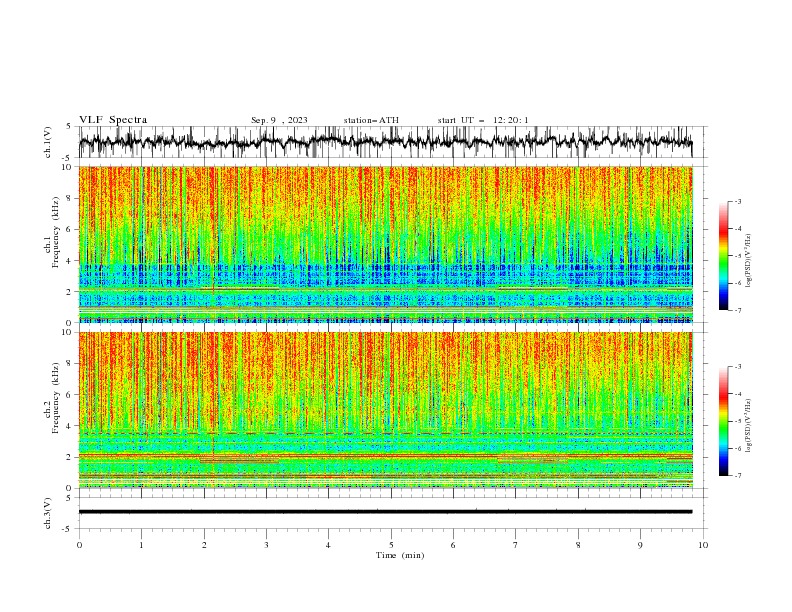The width and height of the screenshot is (792, 612).
Task: Click inside the ch.1 spectrogram panel
Action: click(385, 244)
